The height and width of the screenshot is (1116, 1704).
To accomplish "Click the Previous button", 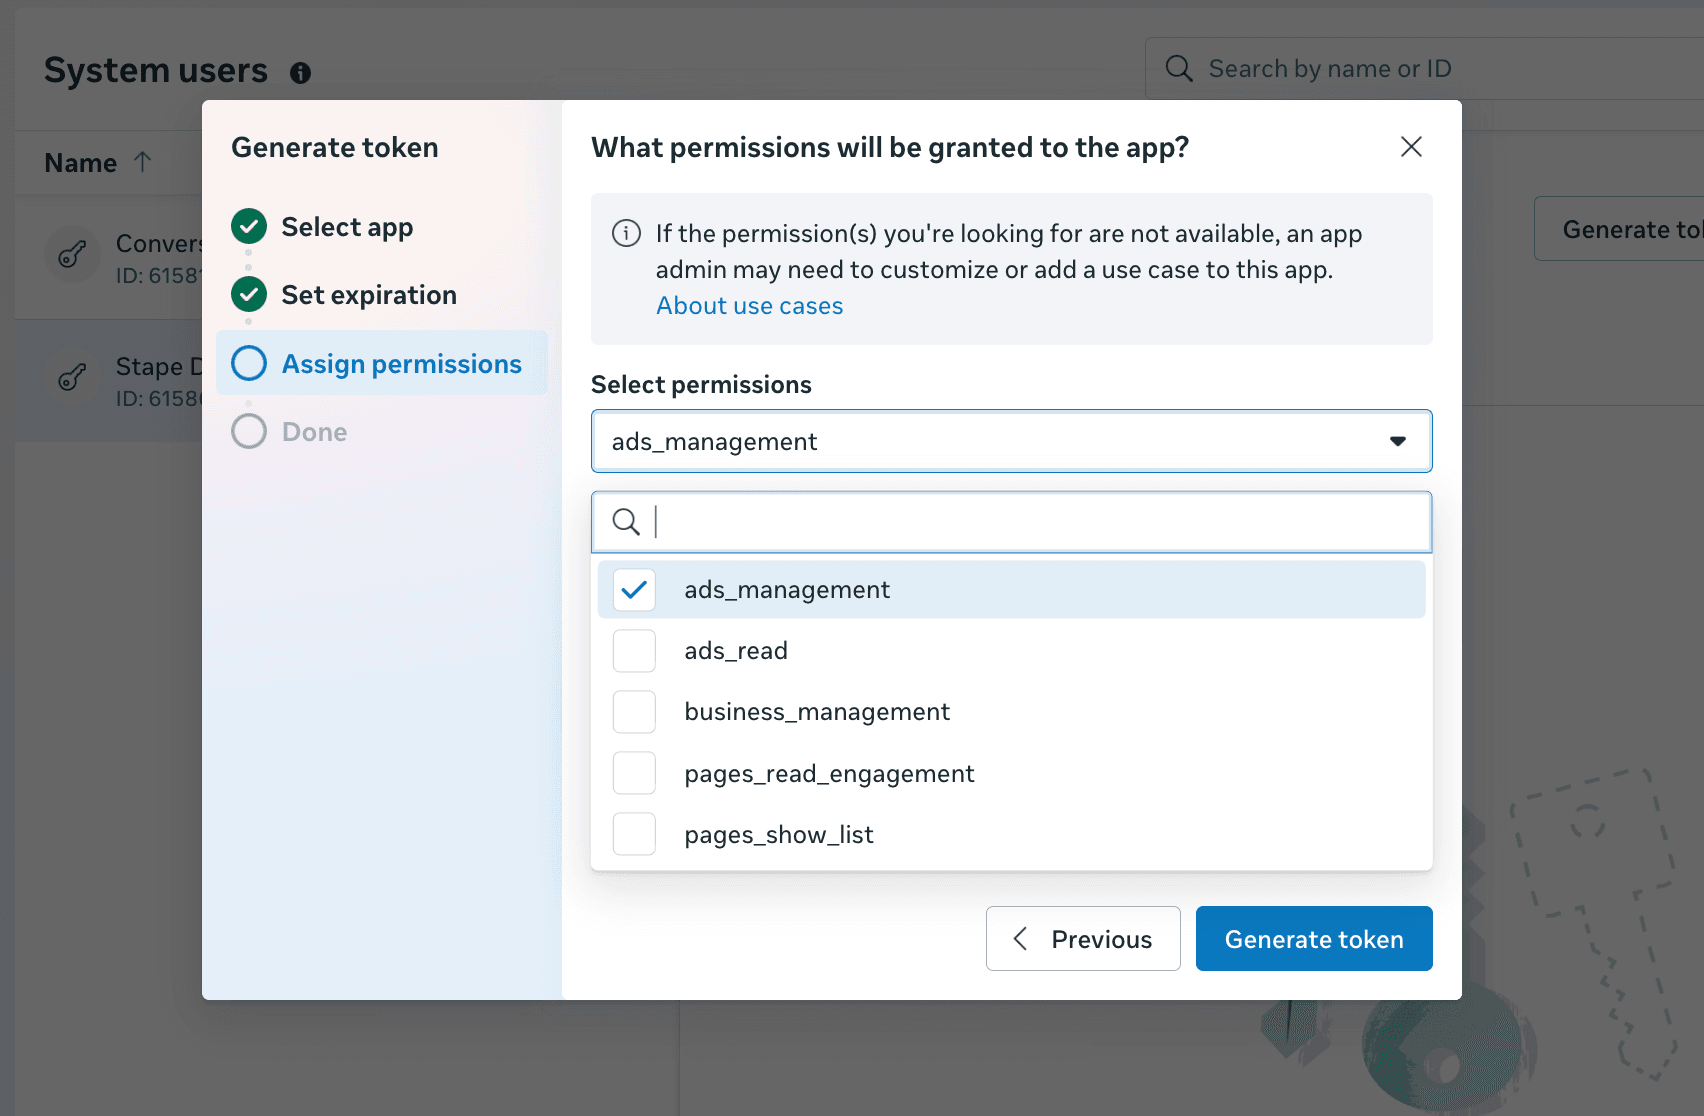I will (1083, 938).
